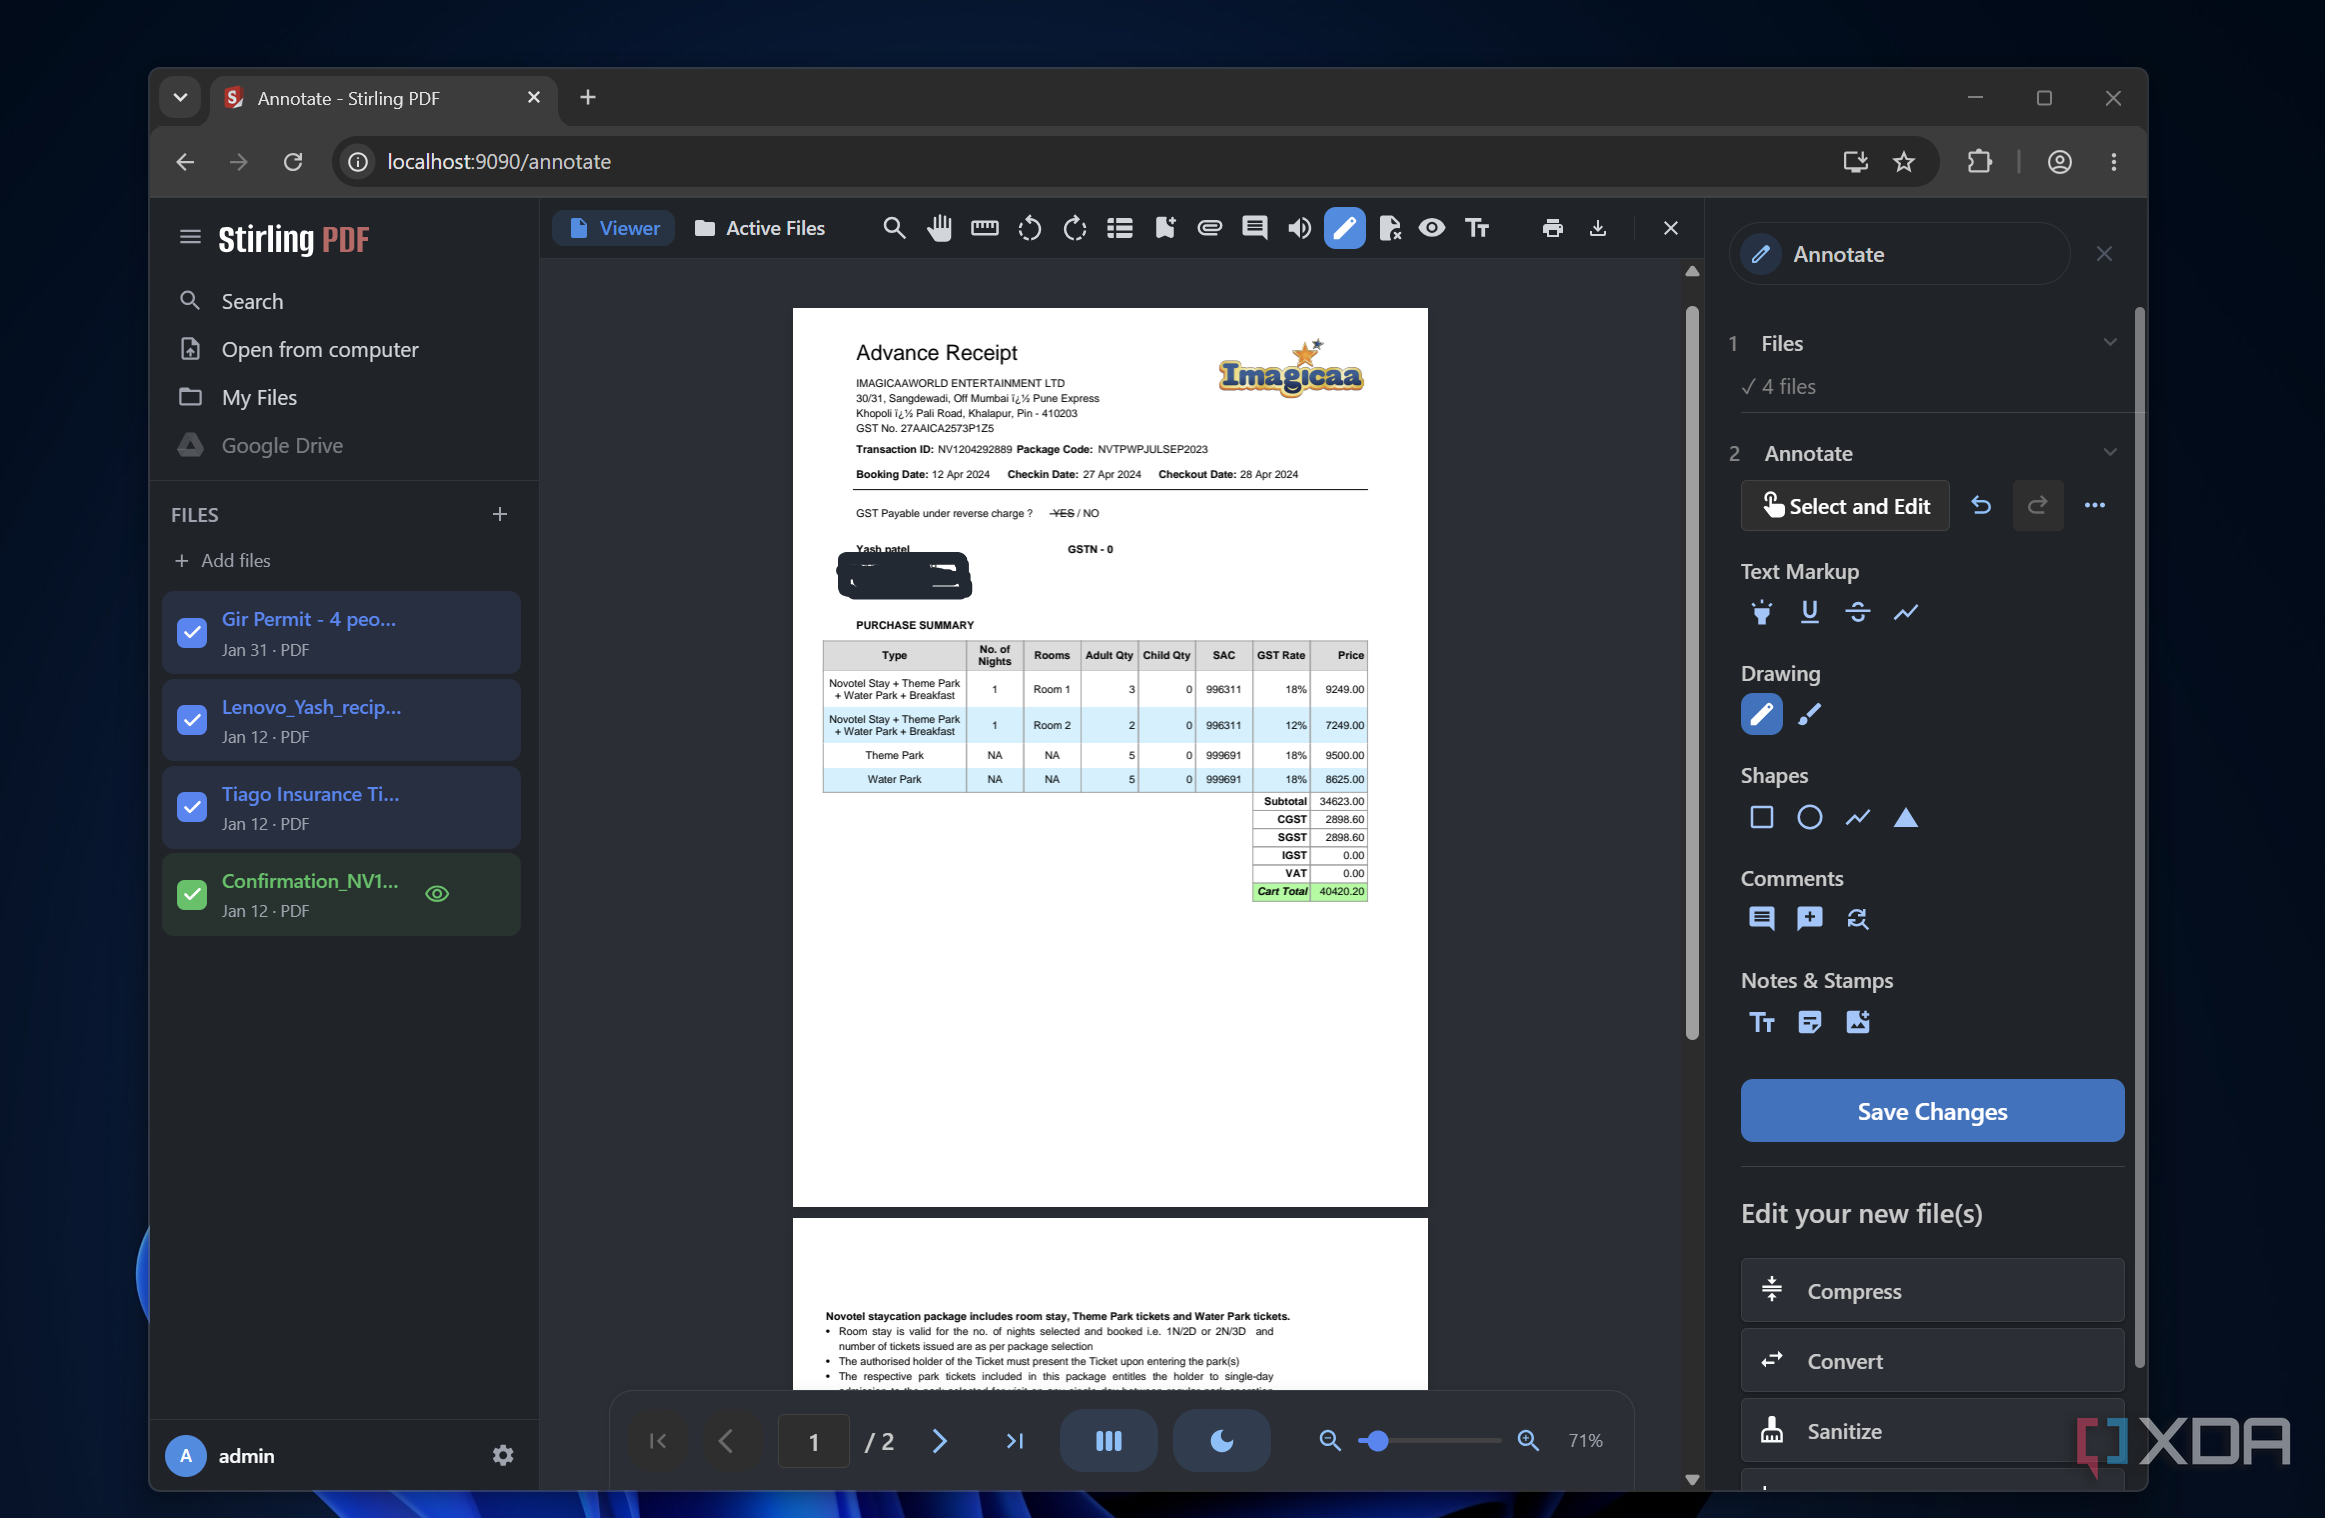Viewport: 2325px width, 1518px height.
Task: Click the redact page icon in toolbar
Action: click(x=1390, y=228)
